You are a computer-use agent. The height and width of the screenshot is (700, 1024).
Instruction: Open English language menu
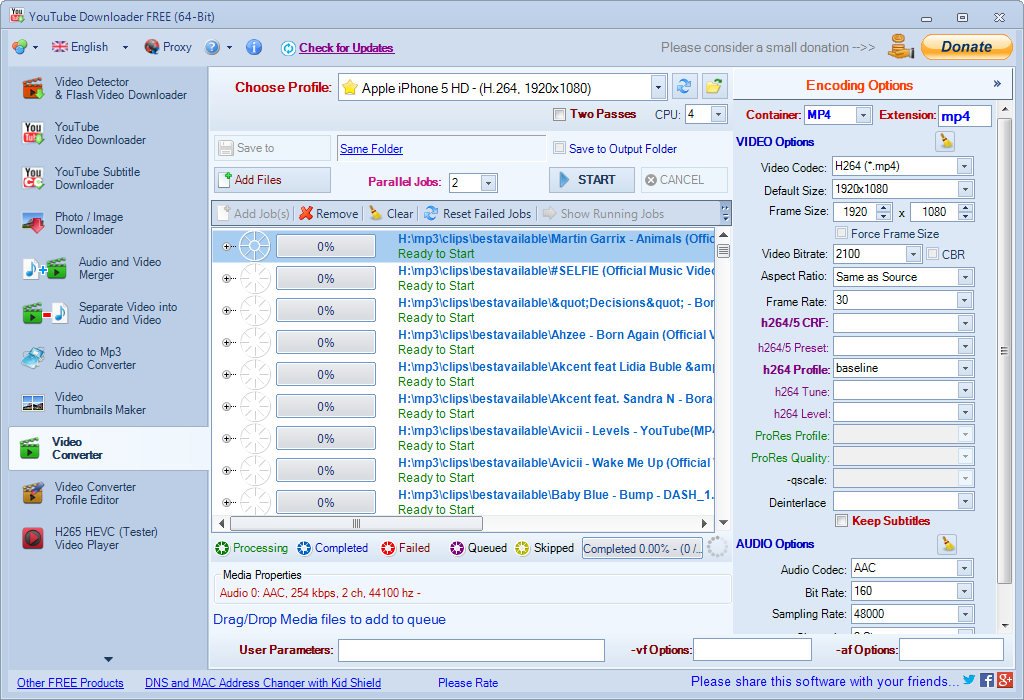point(90,47)
